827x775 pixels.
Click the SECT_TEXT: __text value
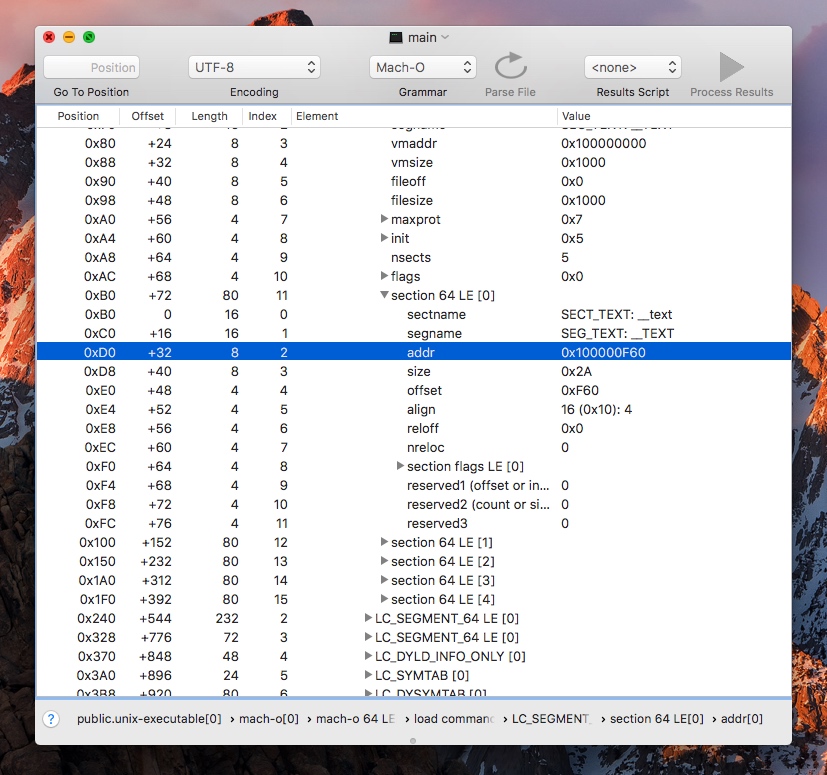pos(616,314)
